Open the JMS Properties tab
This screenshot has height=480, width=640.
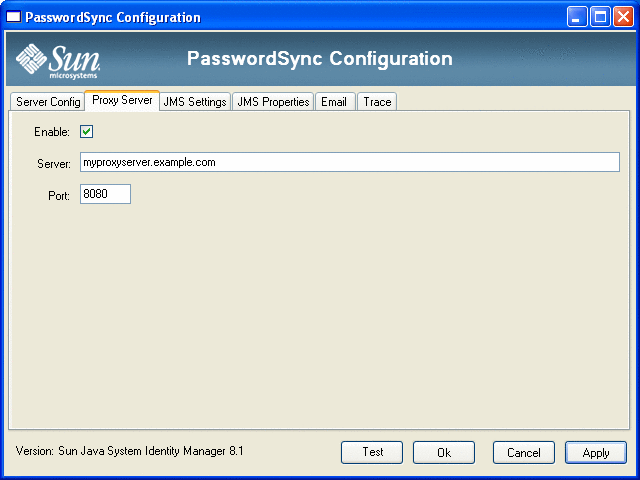click(x=273, y=102)
